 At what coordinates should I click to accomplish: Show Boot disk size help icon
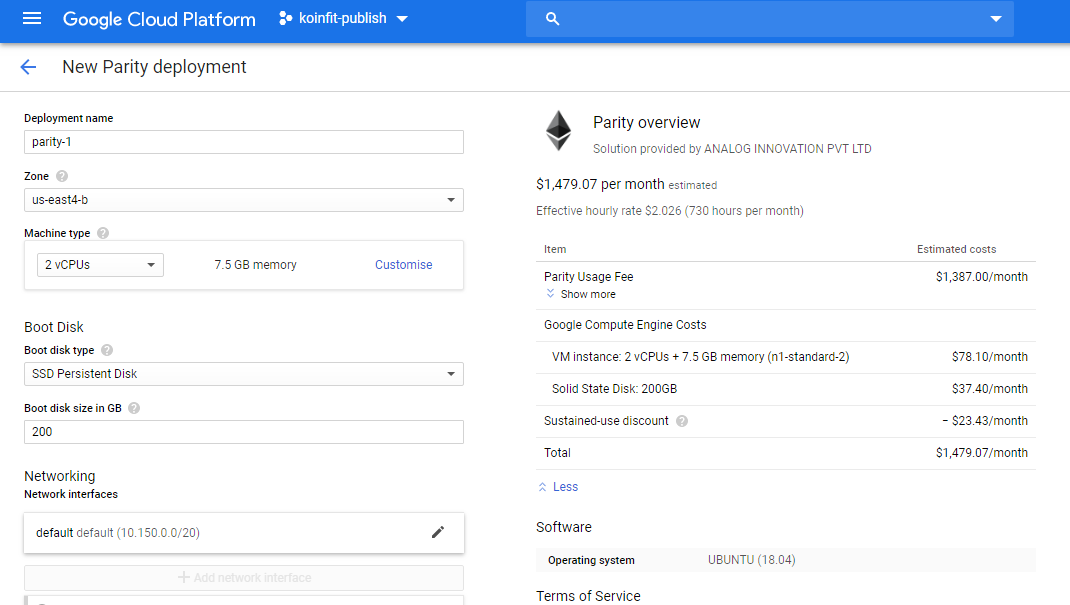point(134,408)
